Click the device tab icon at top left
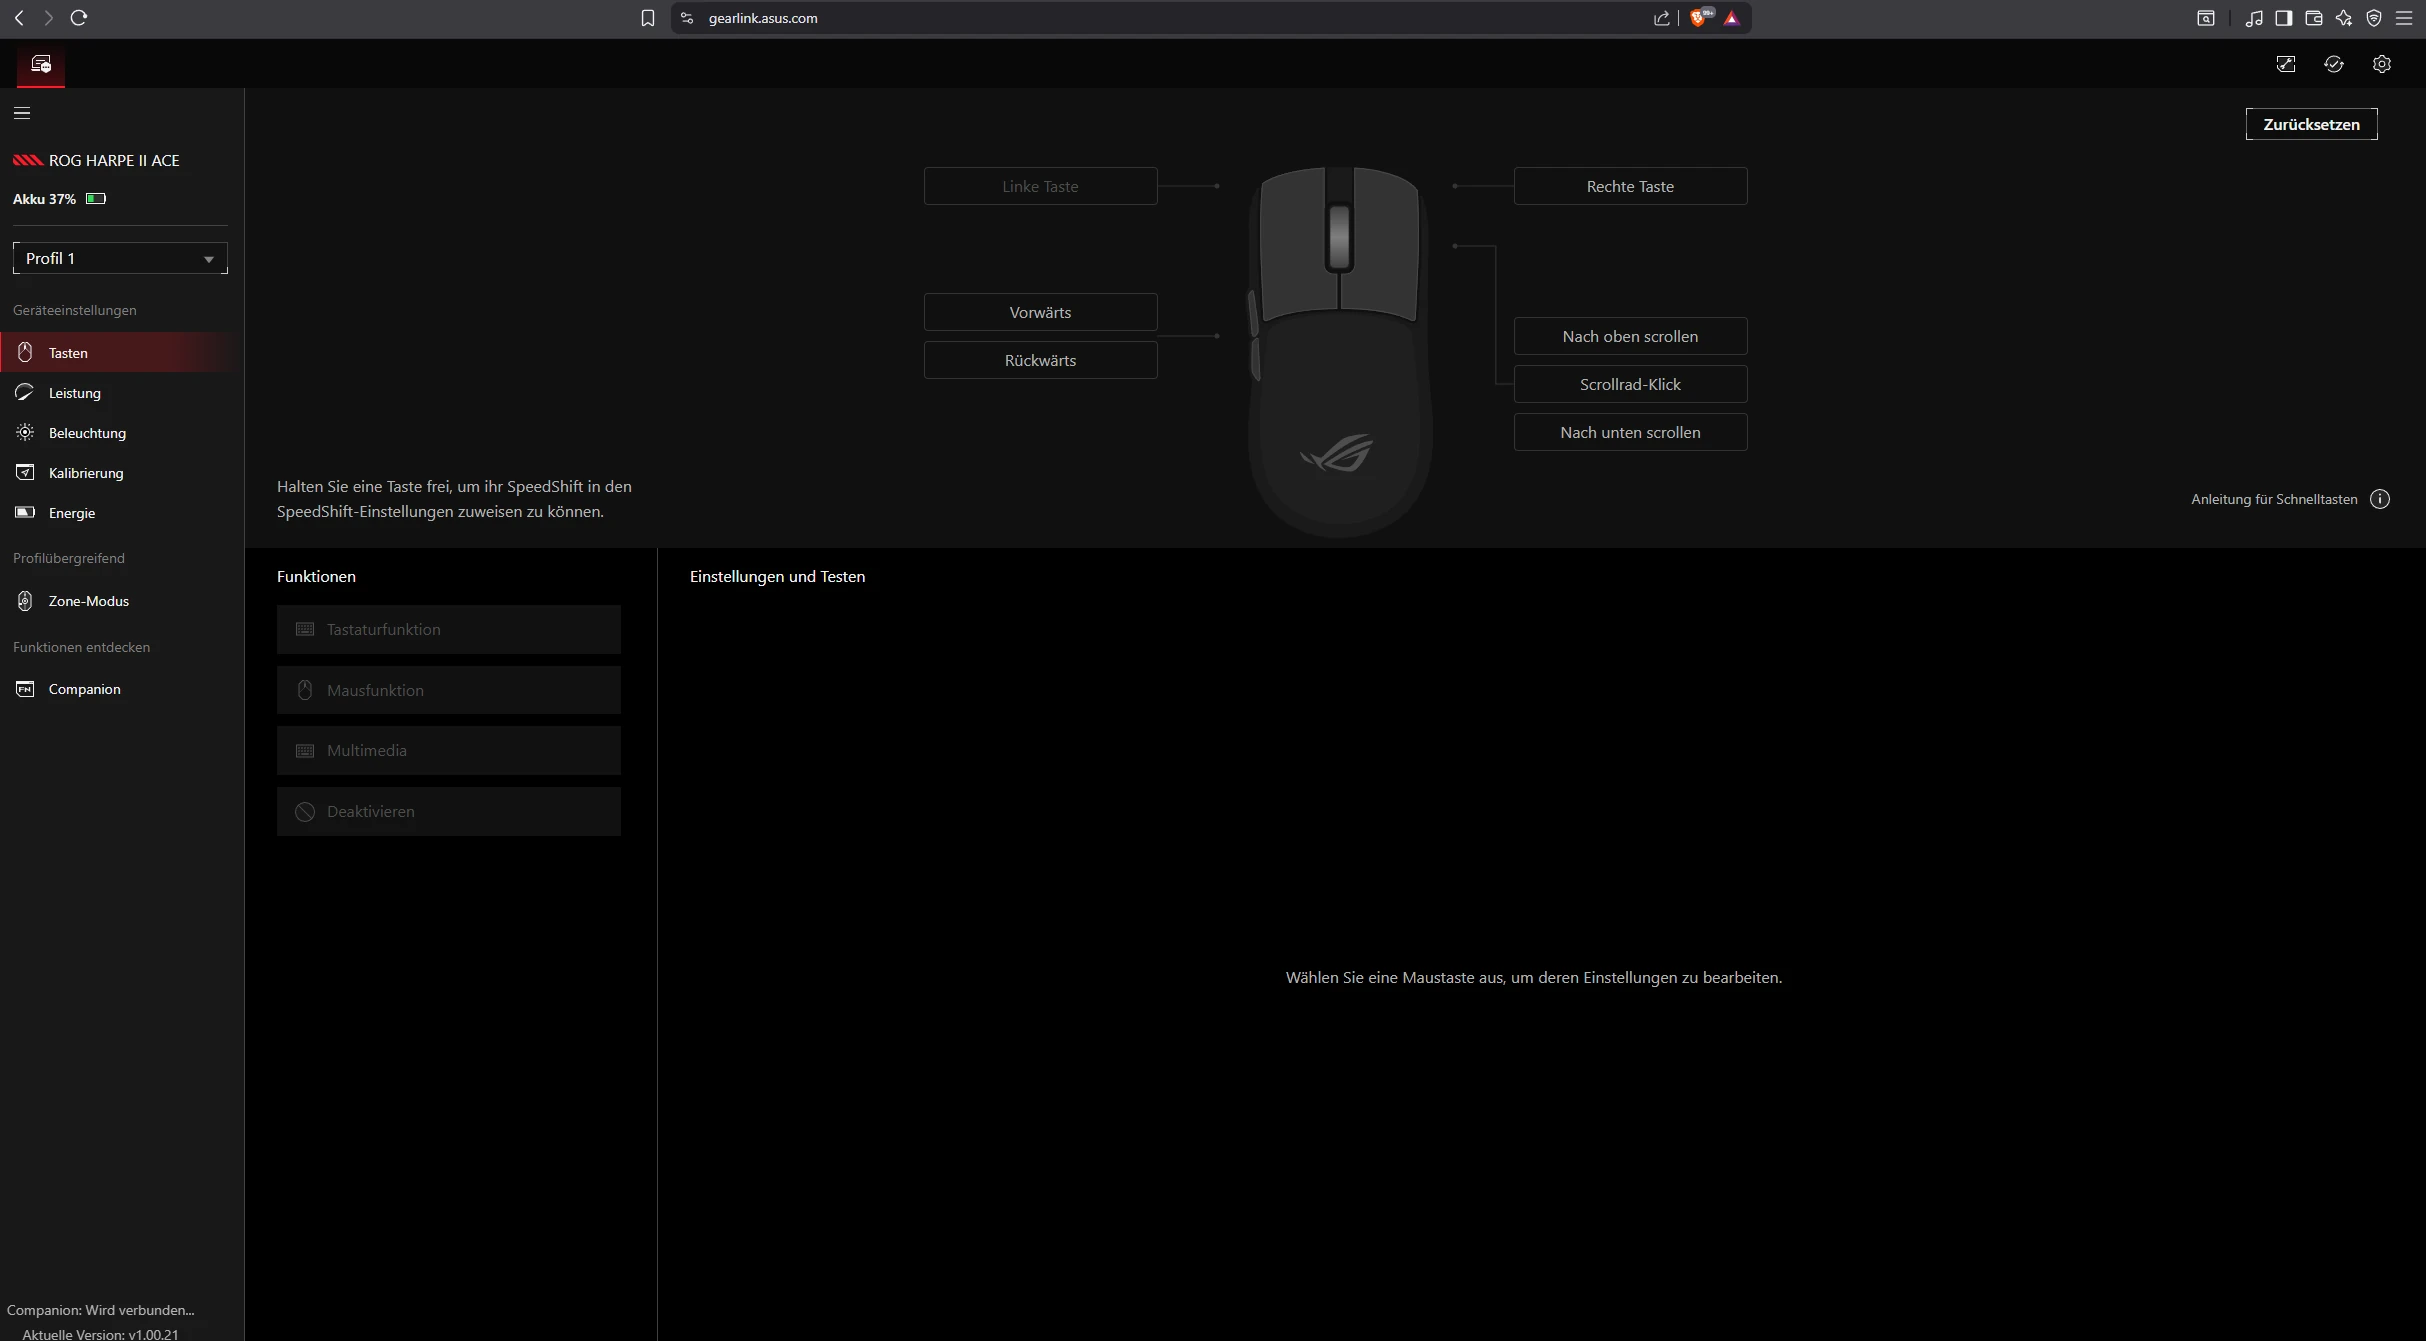 (41, 64)
